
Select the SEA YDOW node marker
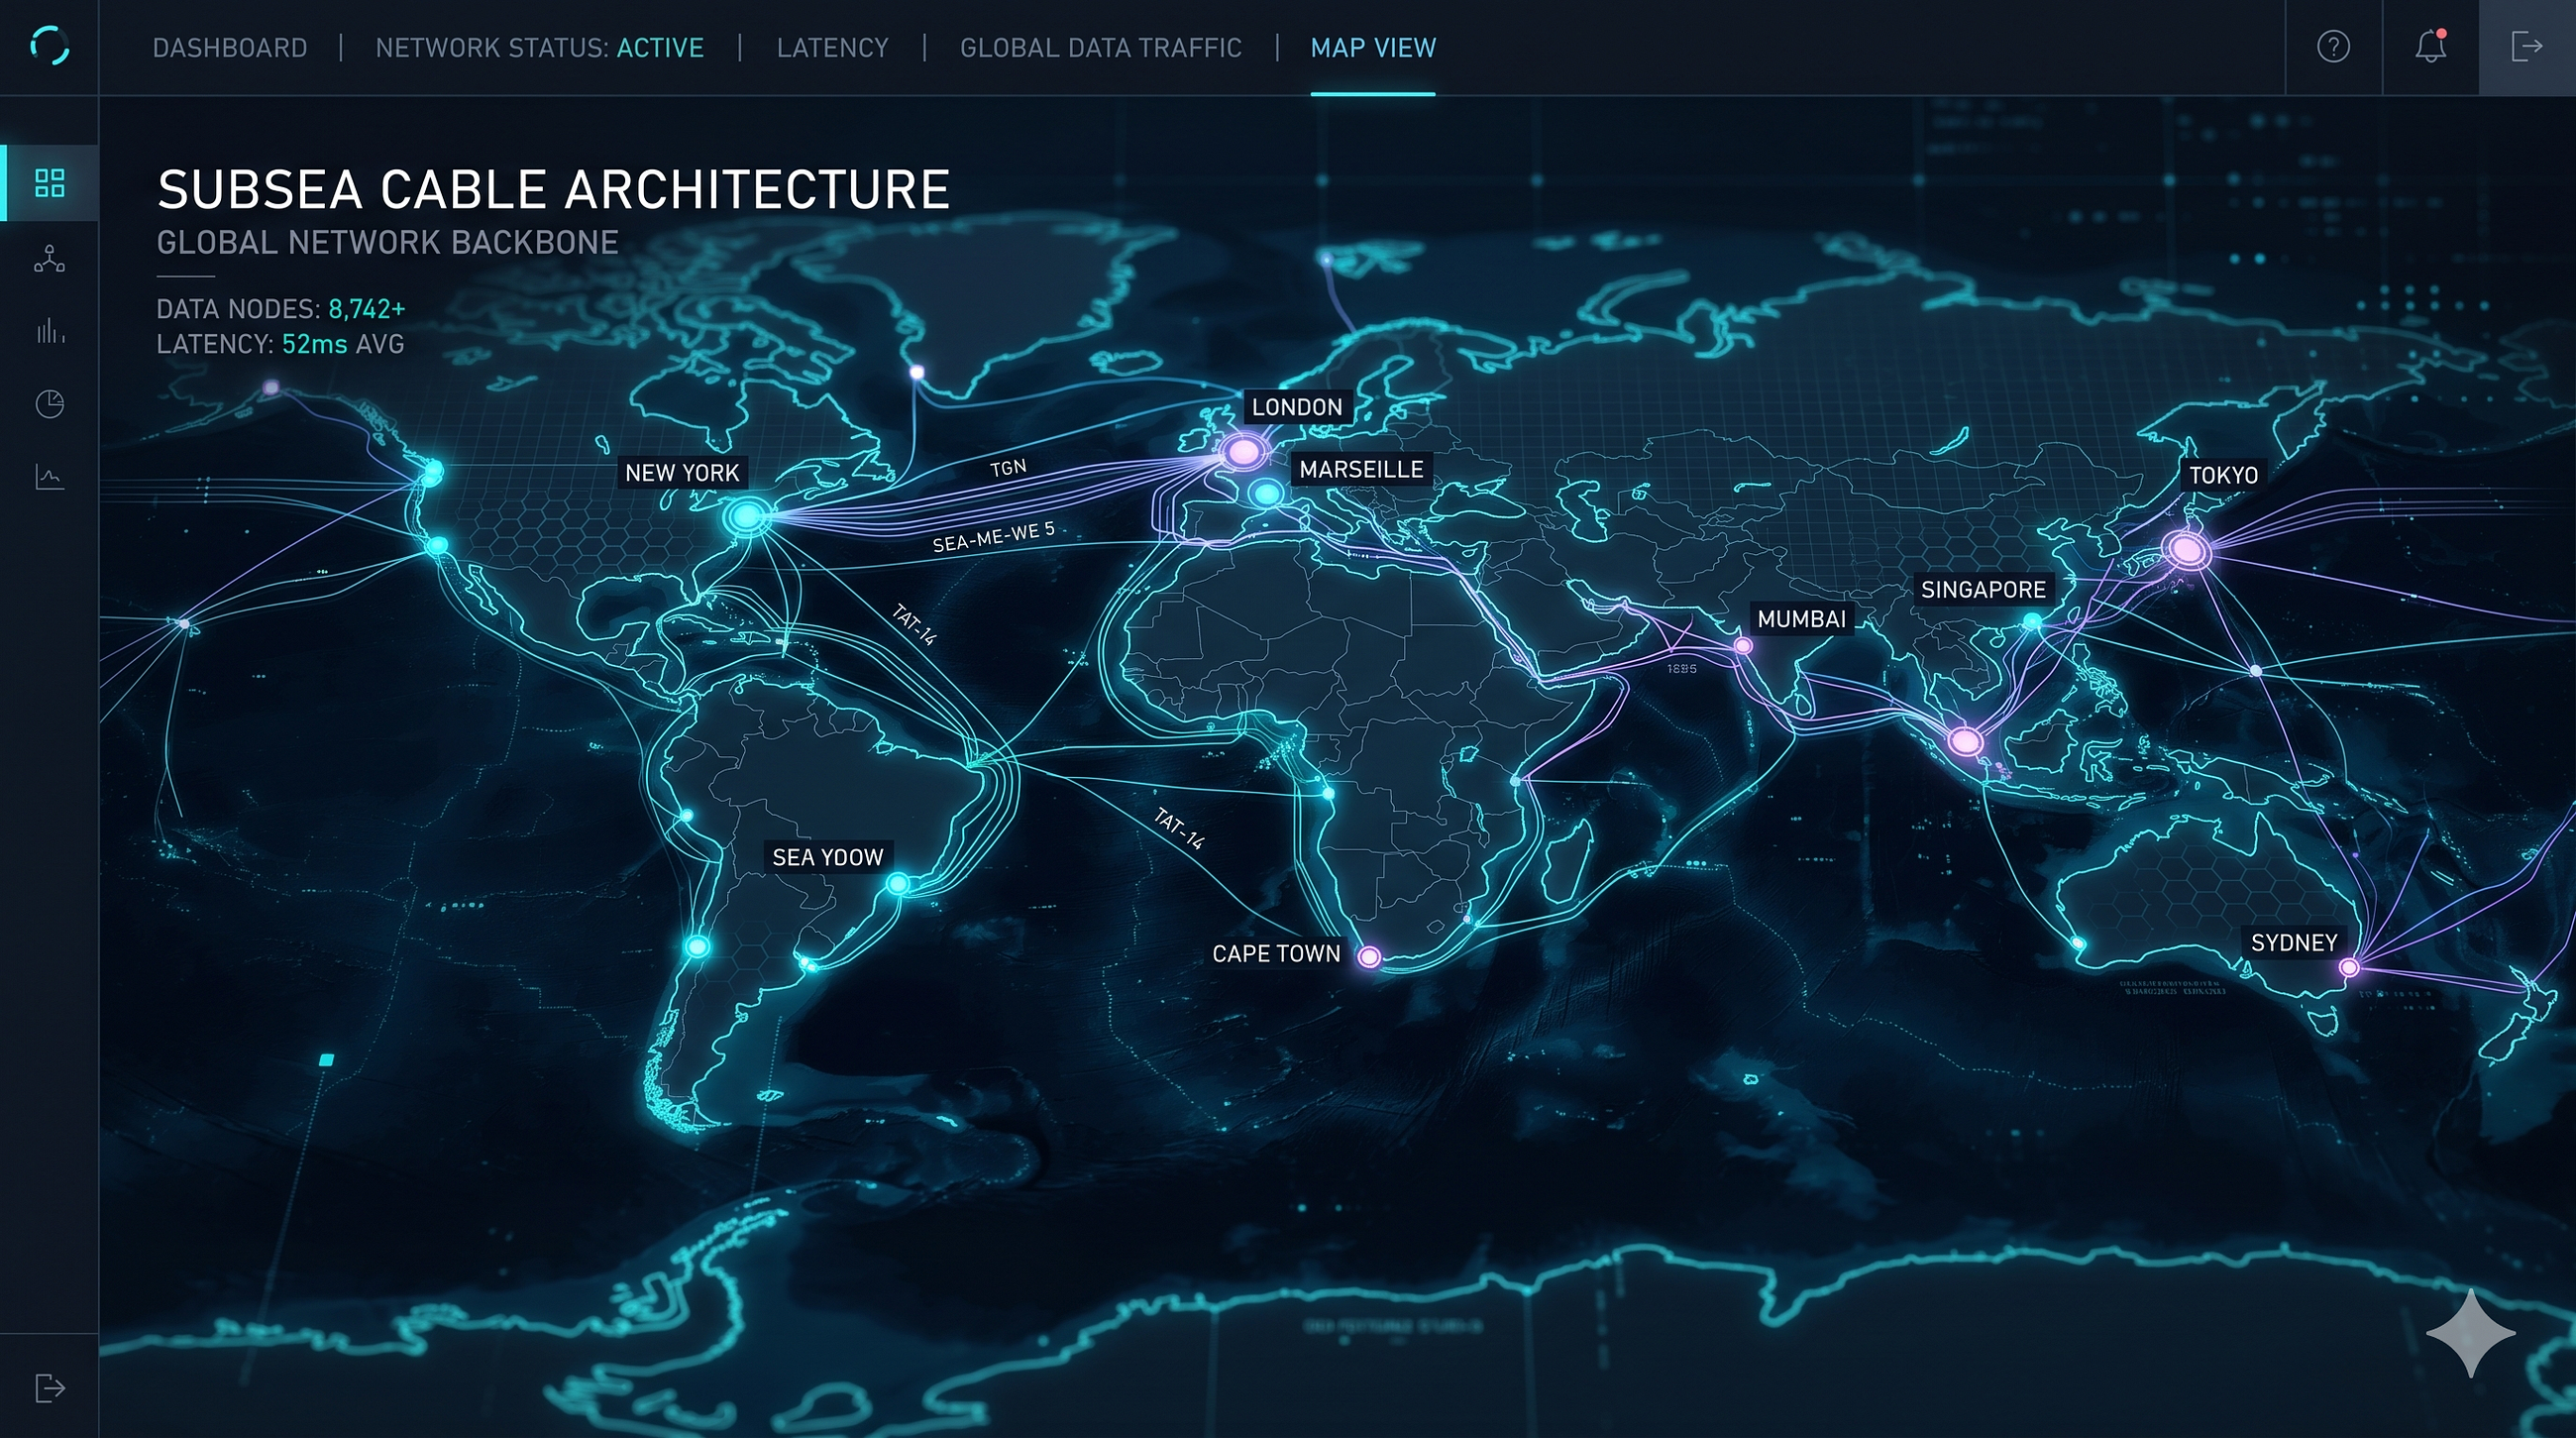coord(897,884)
